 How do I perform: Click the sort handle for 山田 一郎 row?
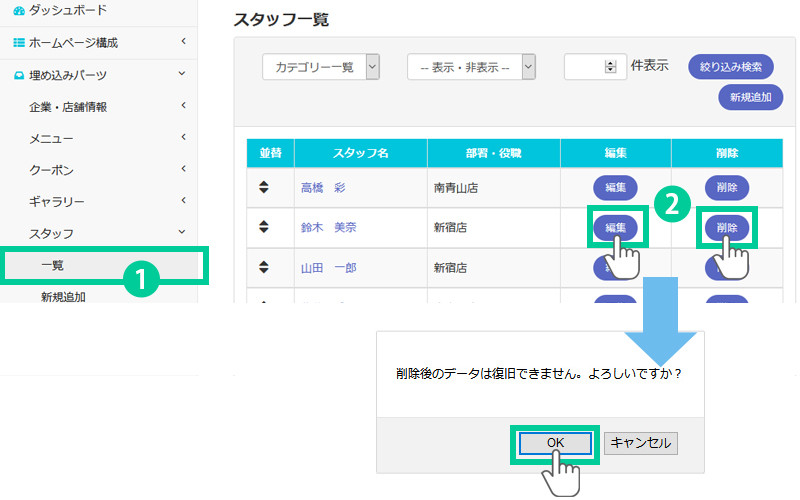coord(264,267)
